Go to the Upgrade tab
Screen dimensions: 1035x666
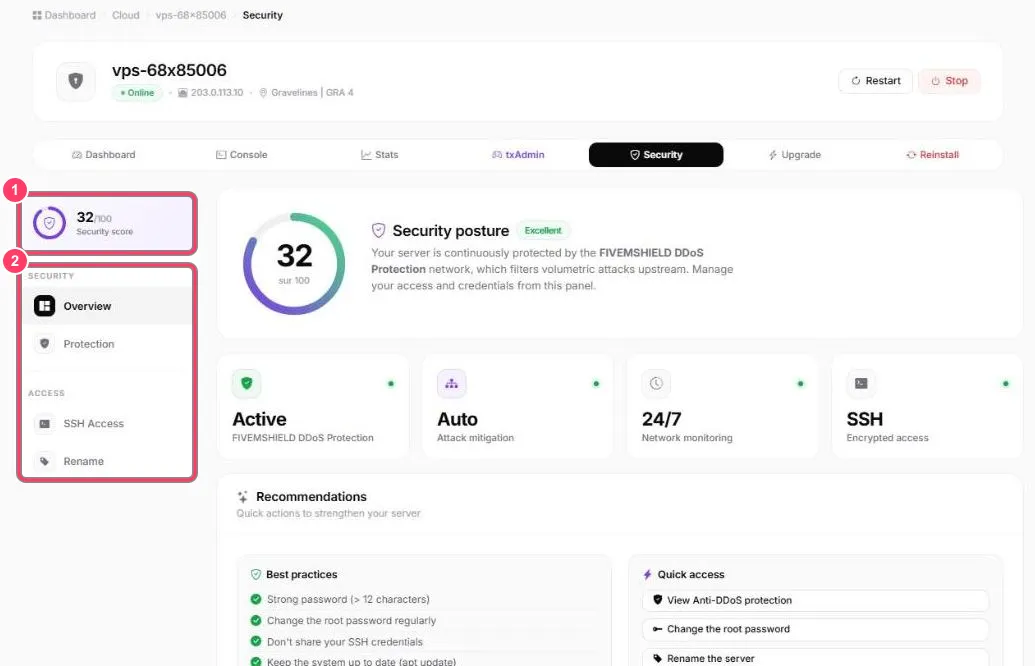795,155
